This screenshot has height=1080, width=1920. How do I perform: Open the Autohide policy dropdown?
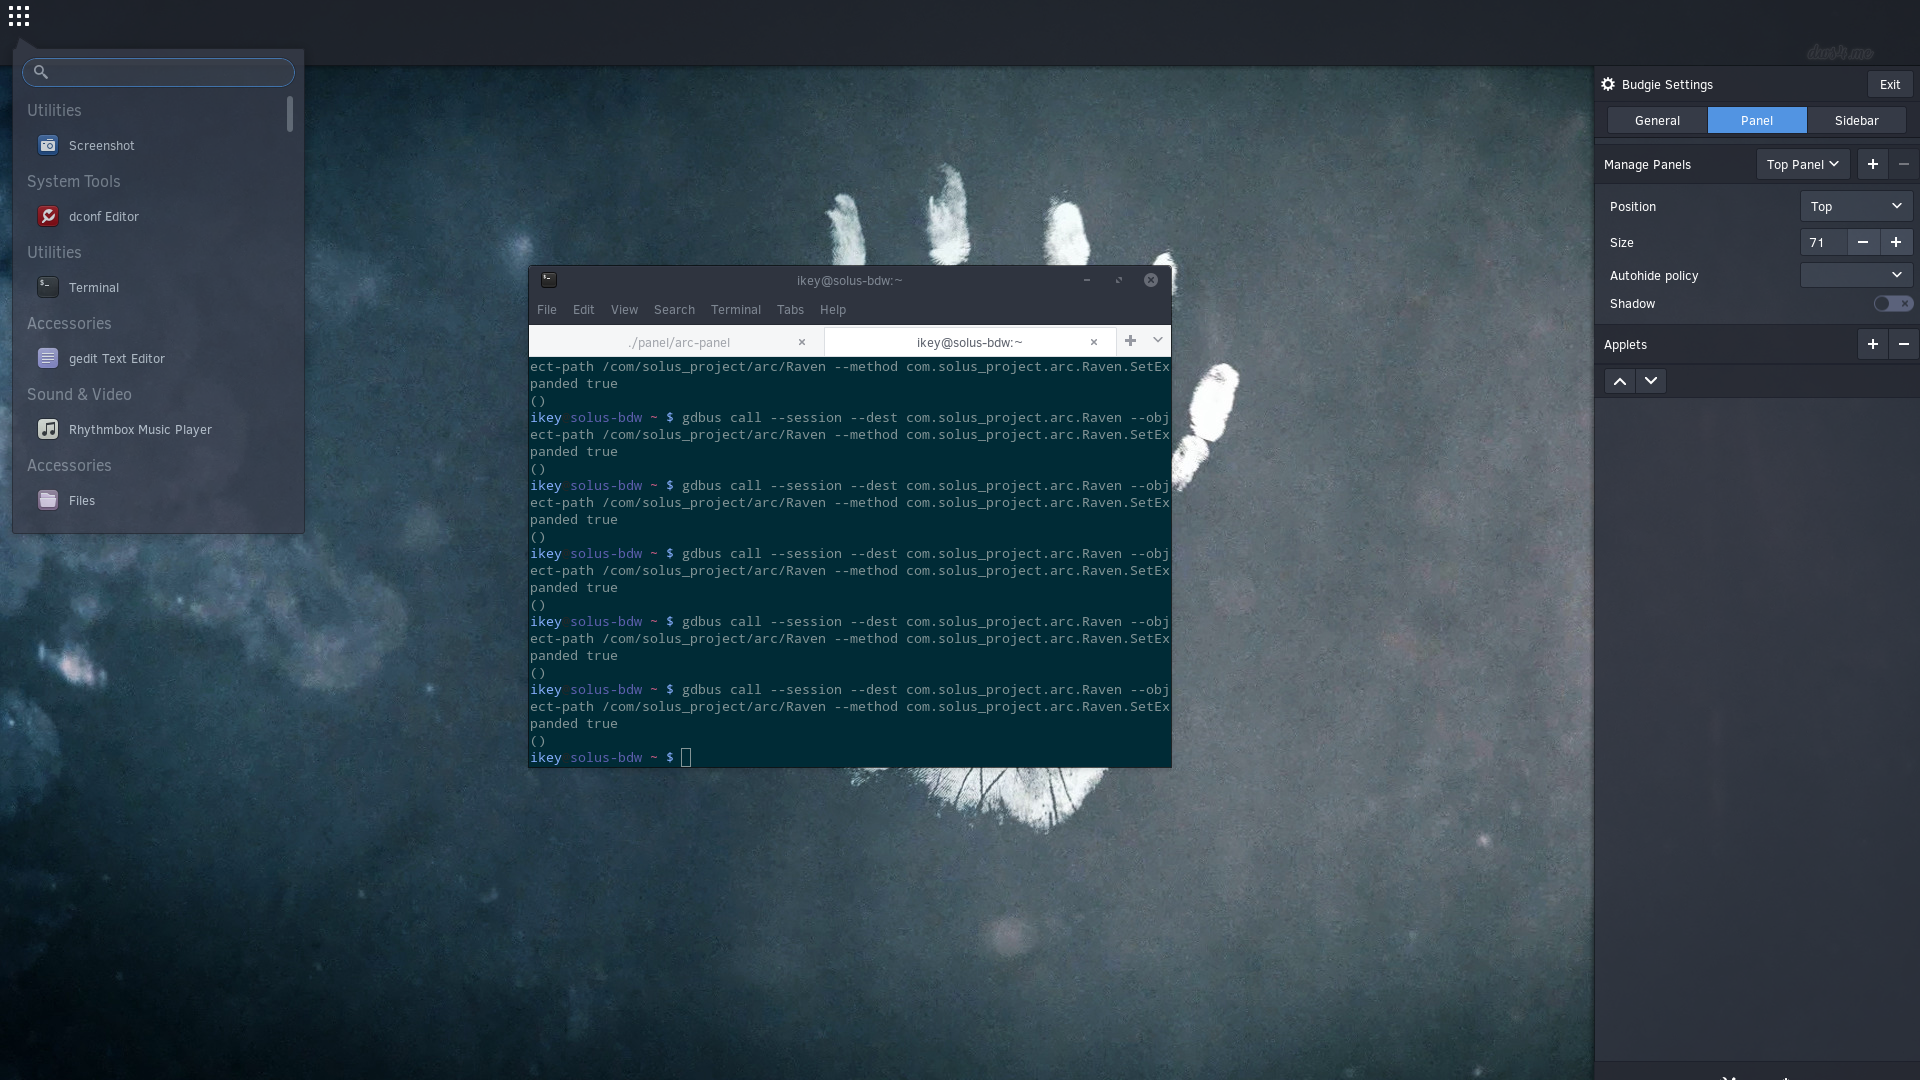click(x=1856, y=275)
